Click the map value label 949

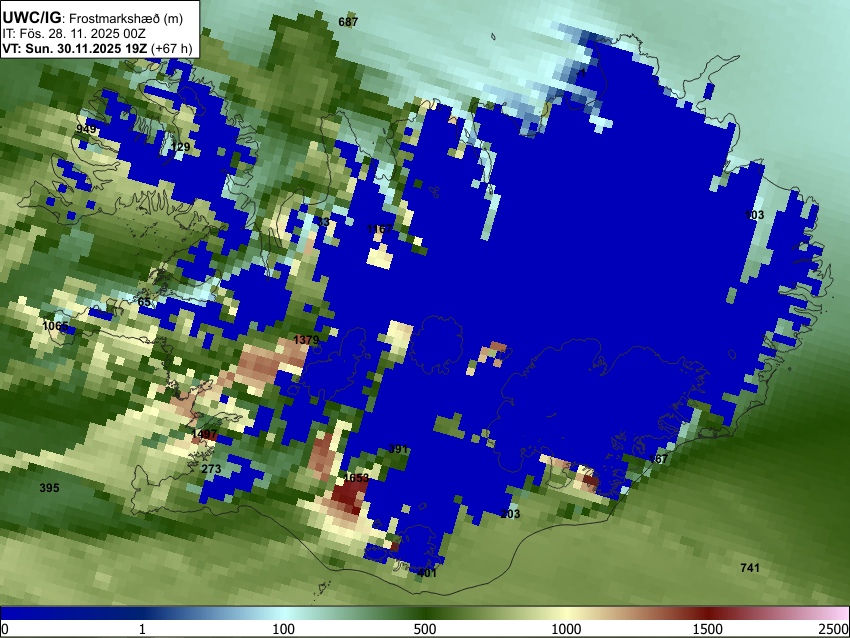click(86, 129)
